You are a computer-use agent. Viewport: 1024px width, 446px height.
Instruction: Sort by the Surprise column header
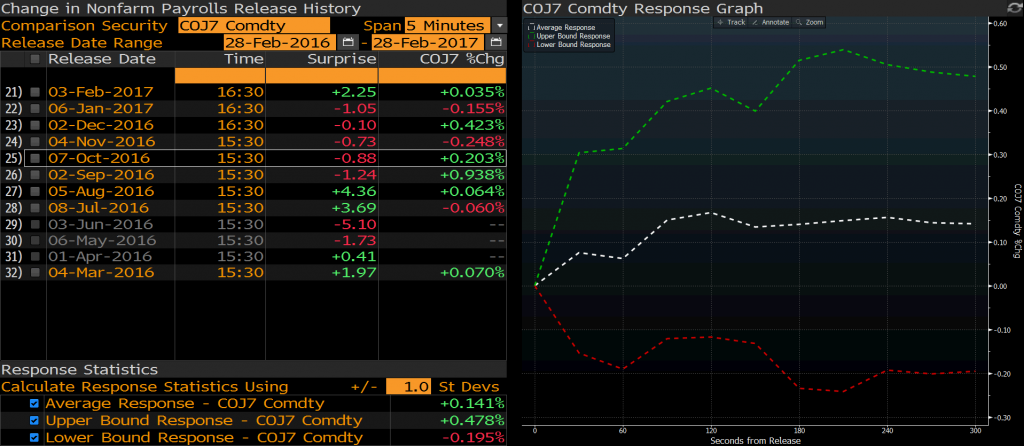(x=321, y=59)
